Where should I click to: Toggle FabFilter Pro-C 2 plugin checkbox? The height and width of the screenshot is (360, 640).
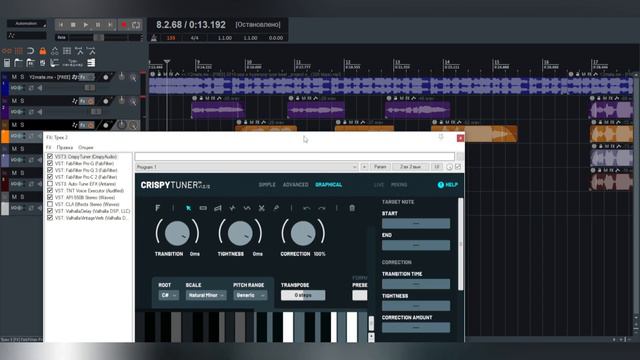(50, 177)
